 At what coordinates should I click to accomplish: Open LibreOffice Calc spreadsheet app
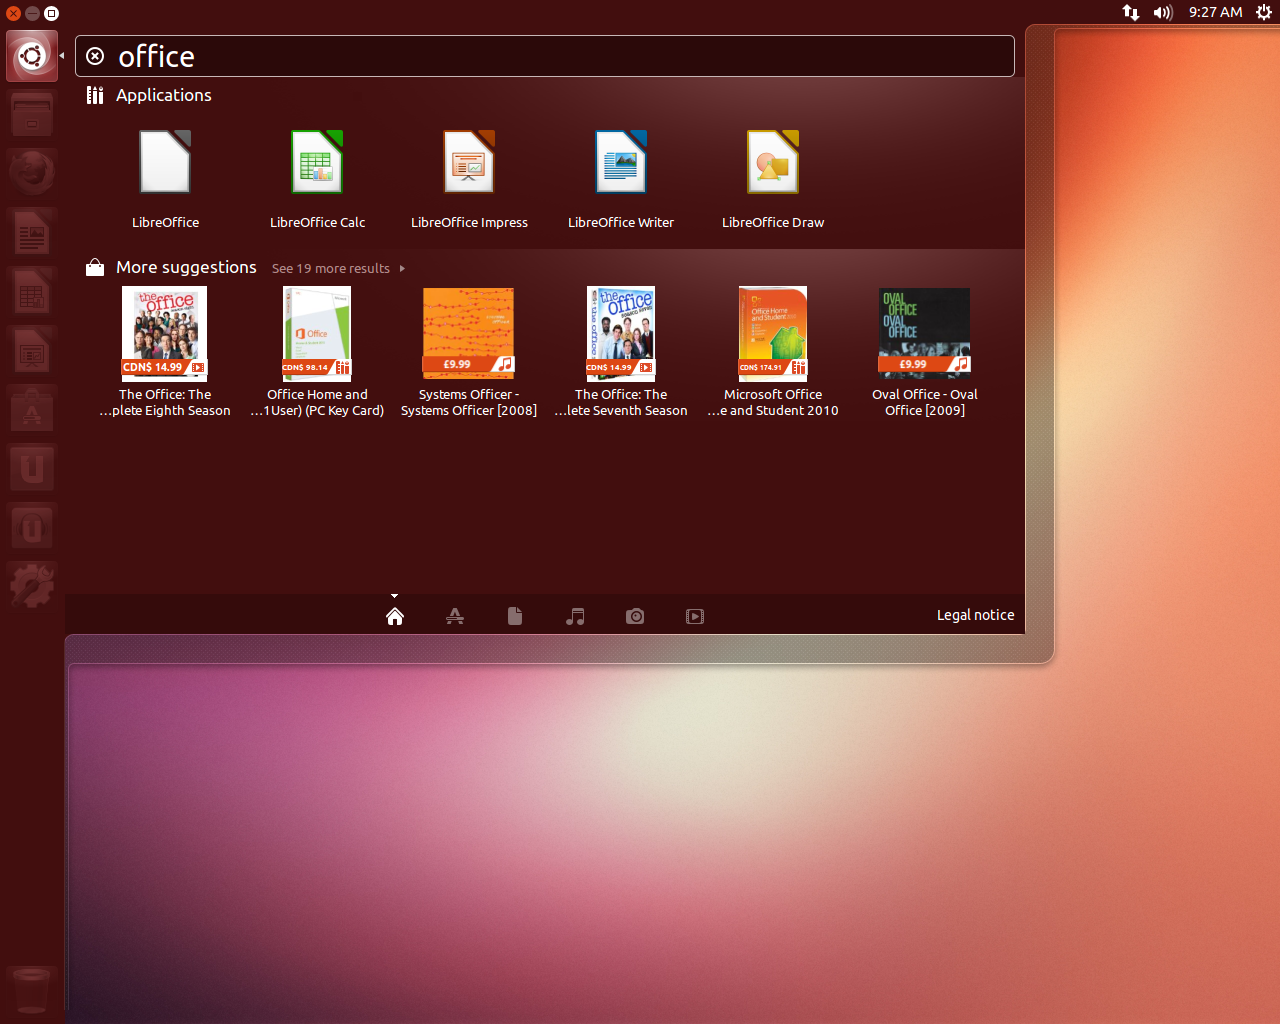click(x=317, y=162)
